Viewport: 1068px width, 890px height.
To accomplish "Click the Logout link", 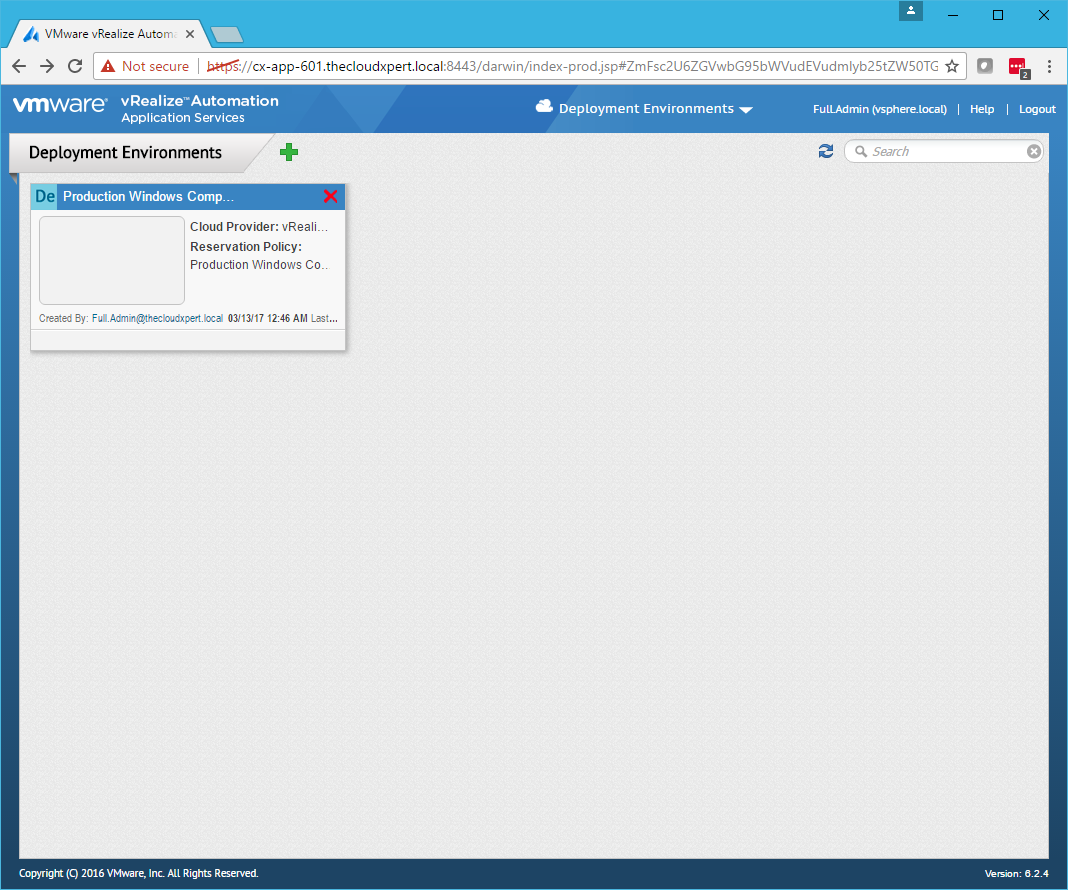I will click(1037, 109).
